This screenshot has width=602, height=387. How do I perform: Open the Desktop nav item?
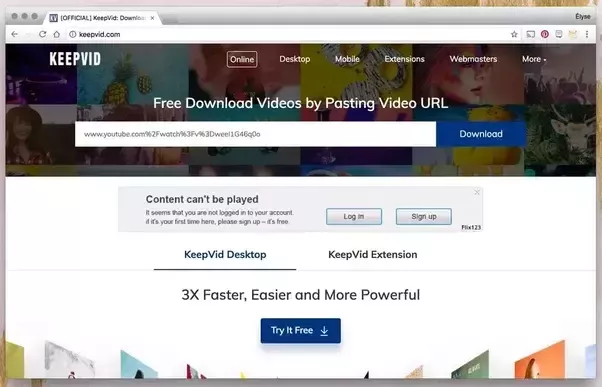[x=294, y=59]
